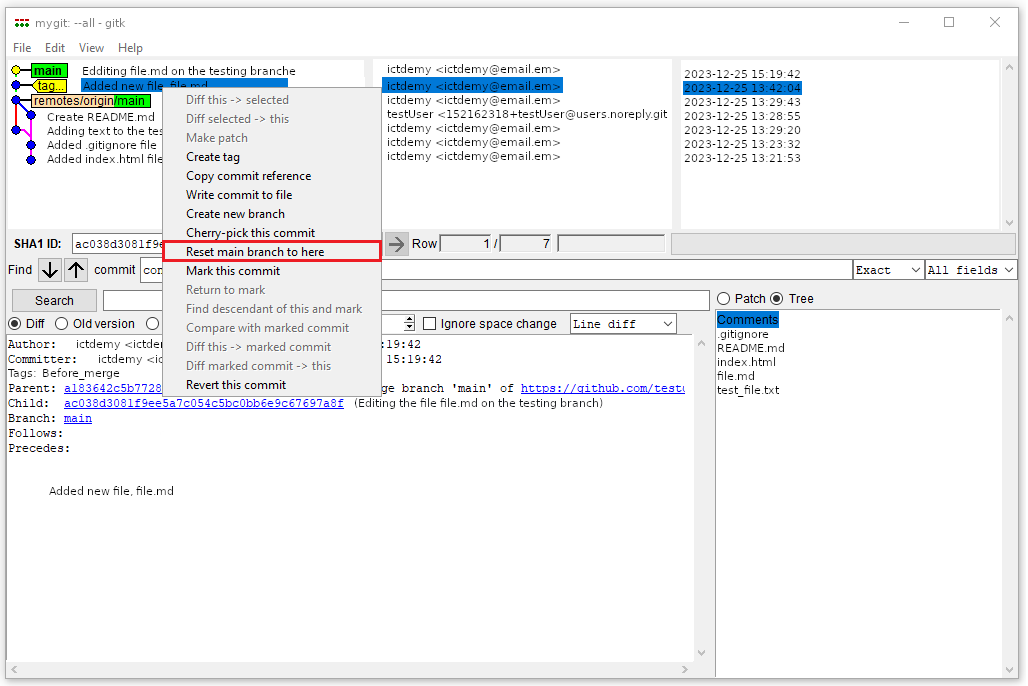1028x686 pixels.
Task: Click the gitk icon in title bar
Action: coord(22,23)
